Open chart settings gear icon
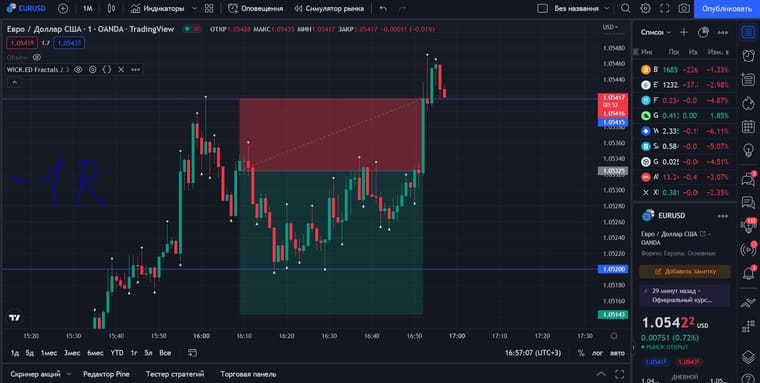Image resolution: width=760 pixels, height=383 pixels. point(645,8)
